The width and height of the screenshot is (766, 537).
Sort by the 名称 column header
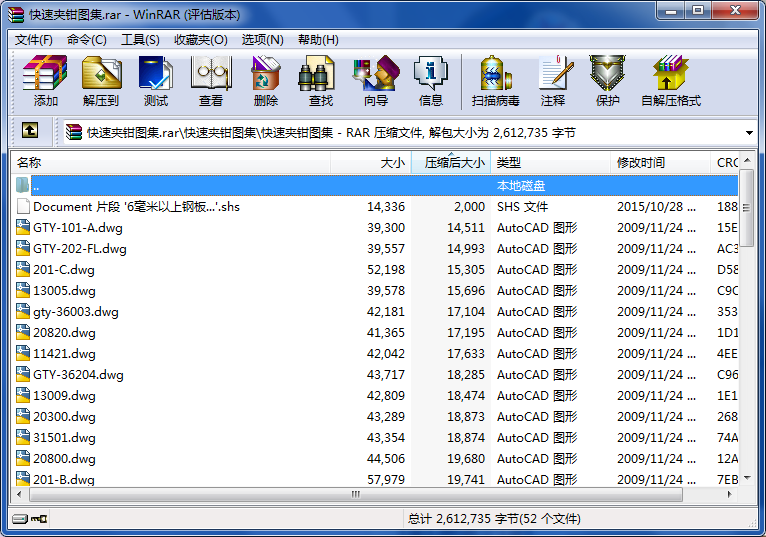(171, 163)
